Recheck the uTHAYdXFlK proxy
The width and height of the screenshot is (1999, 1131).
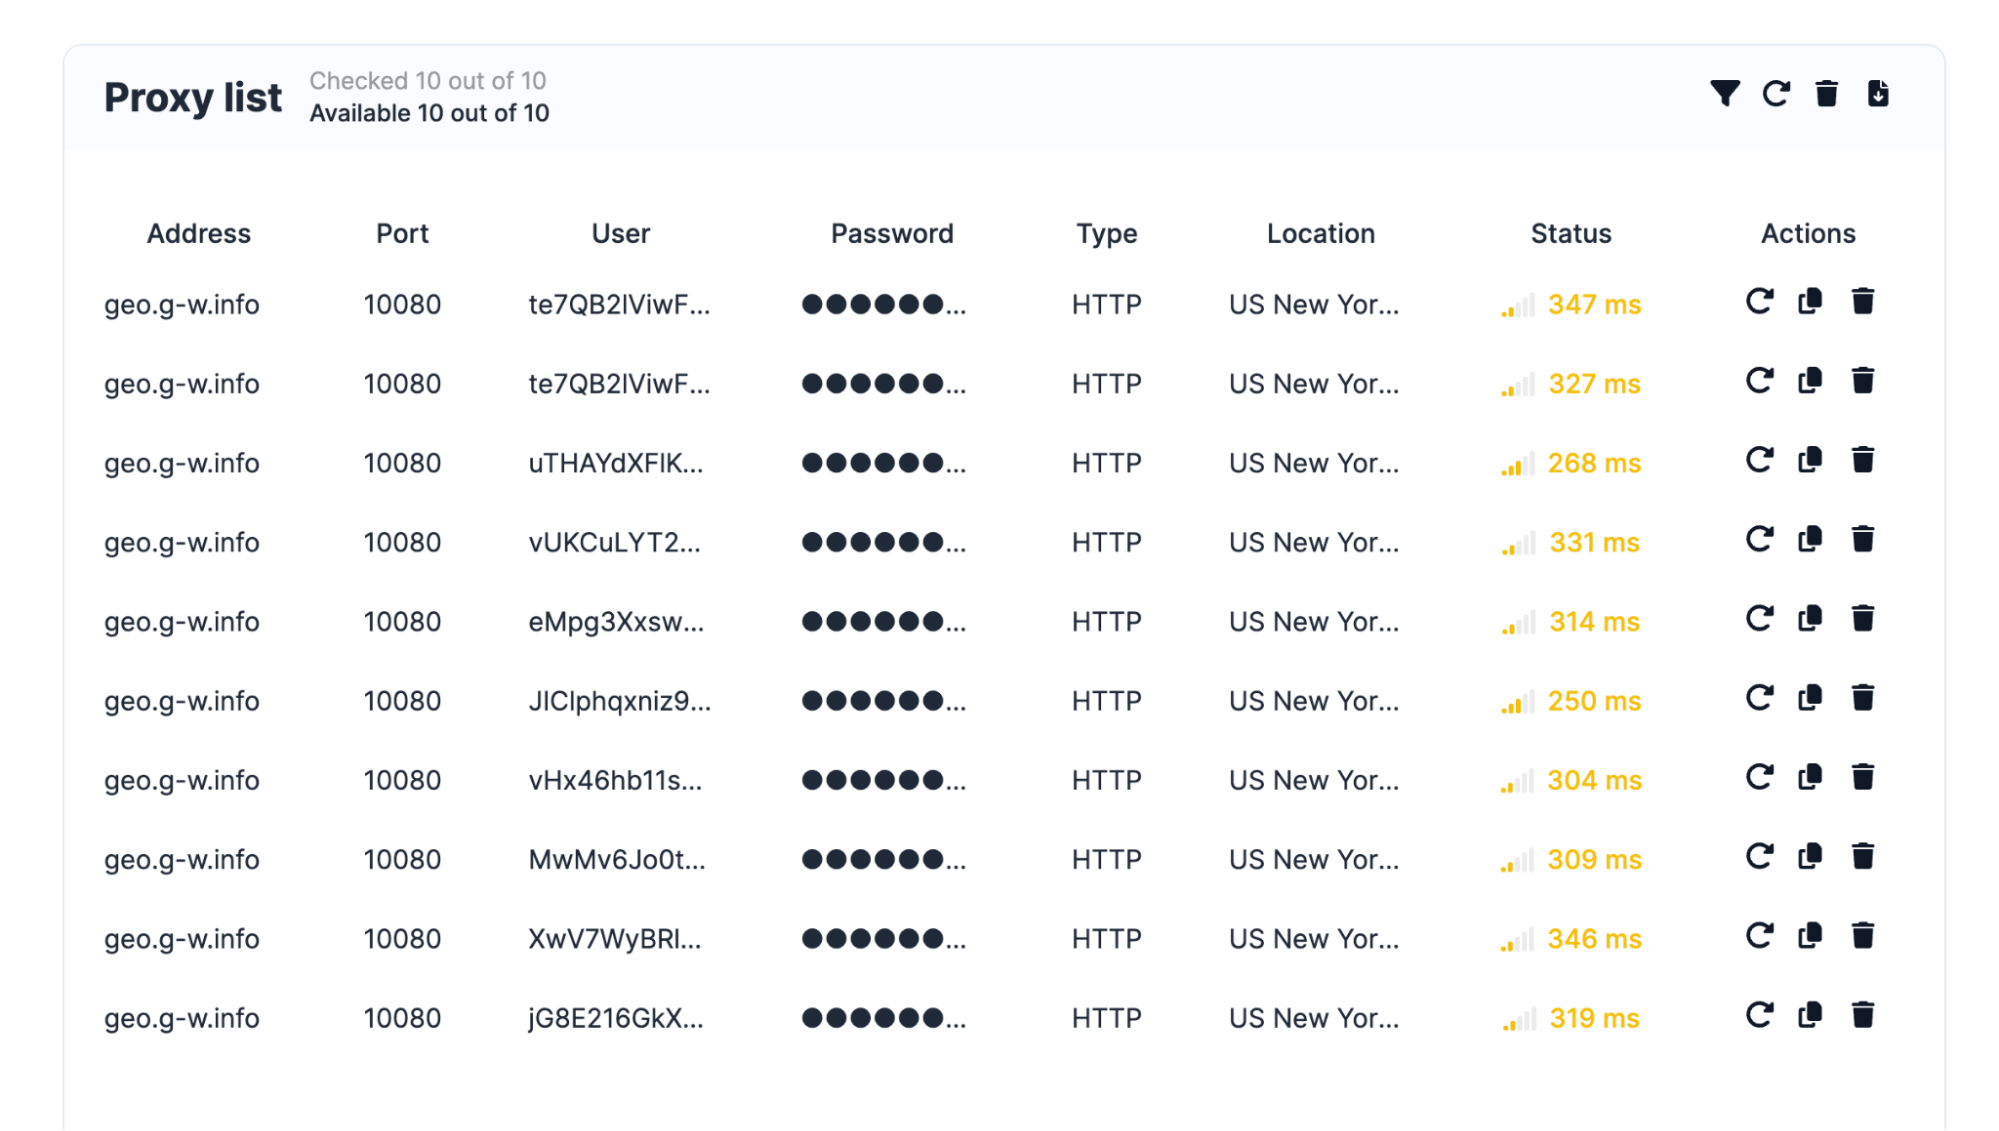pos(1760,460)
